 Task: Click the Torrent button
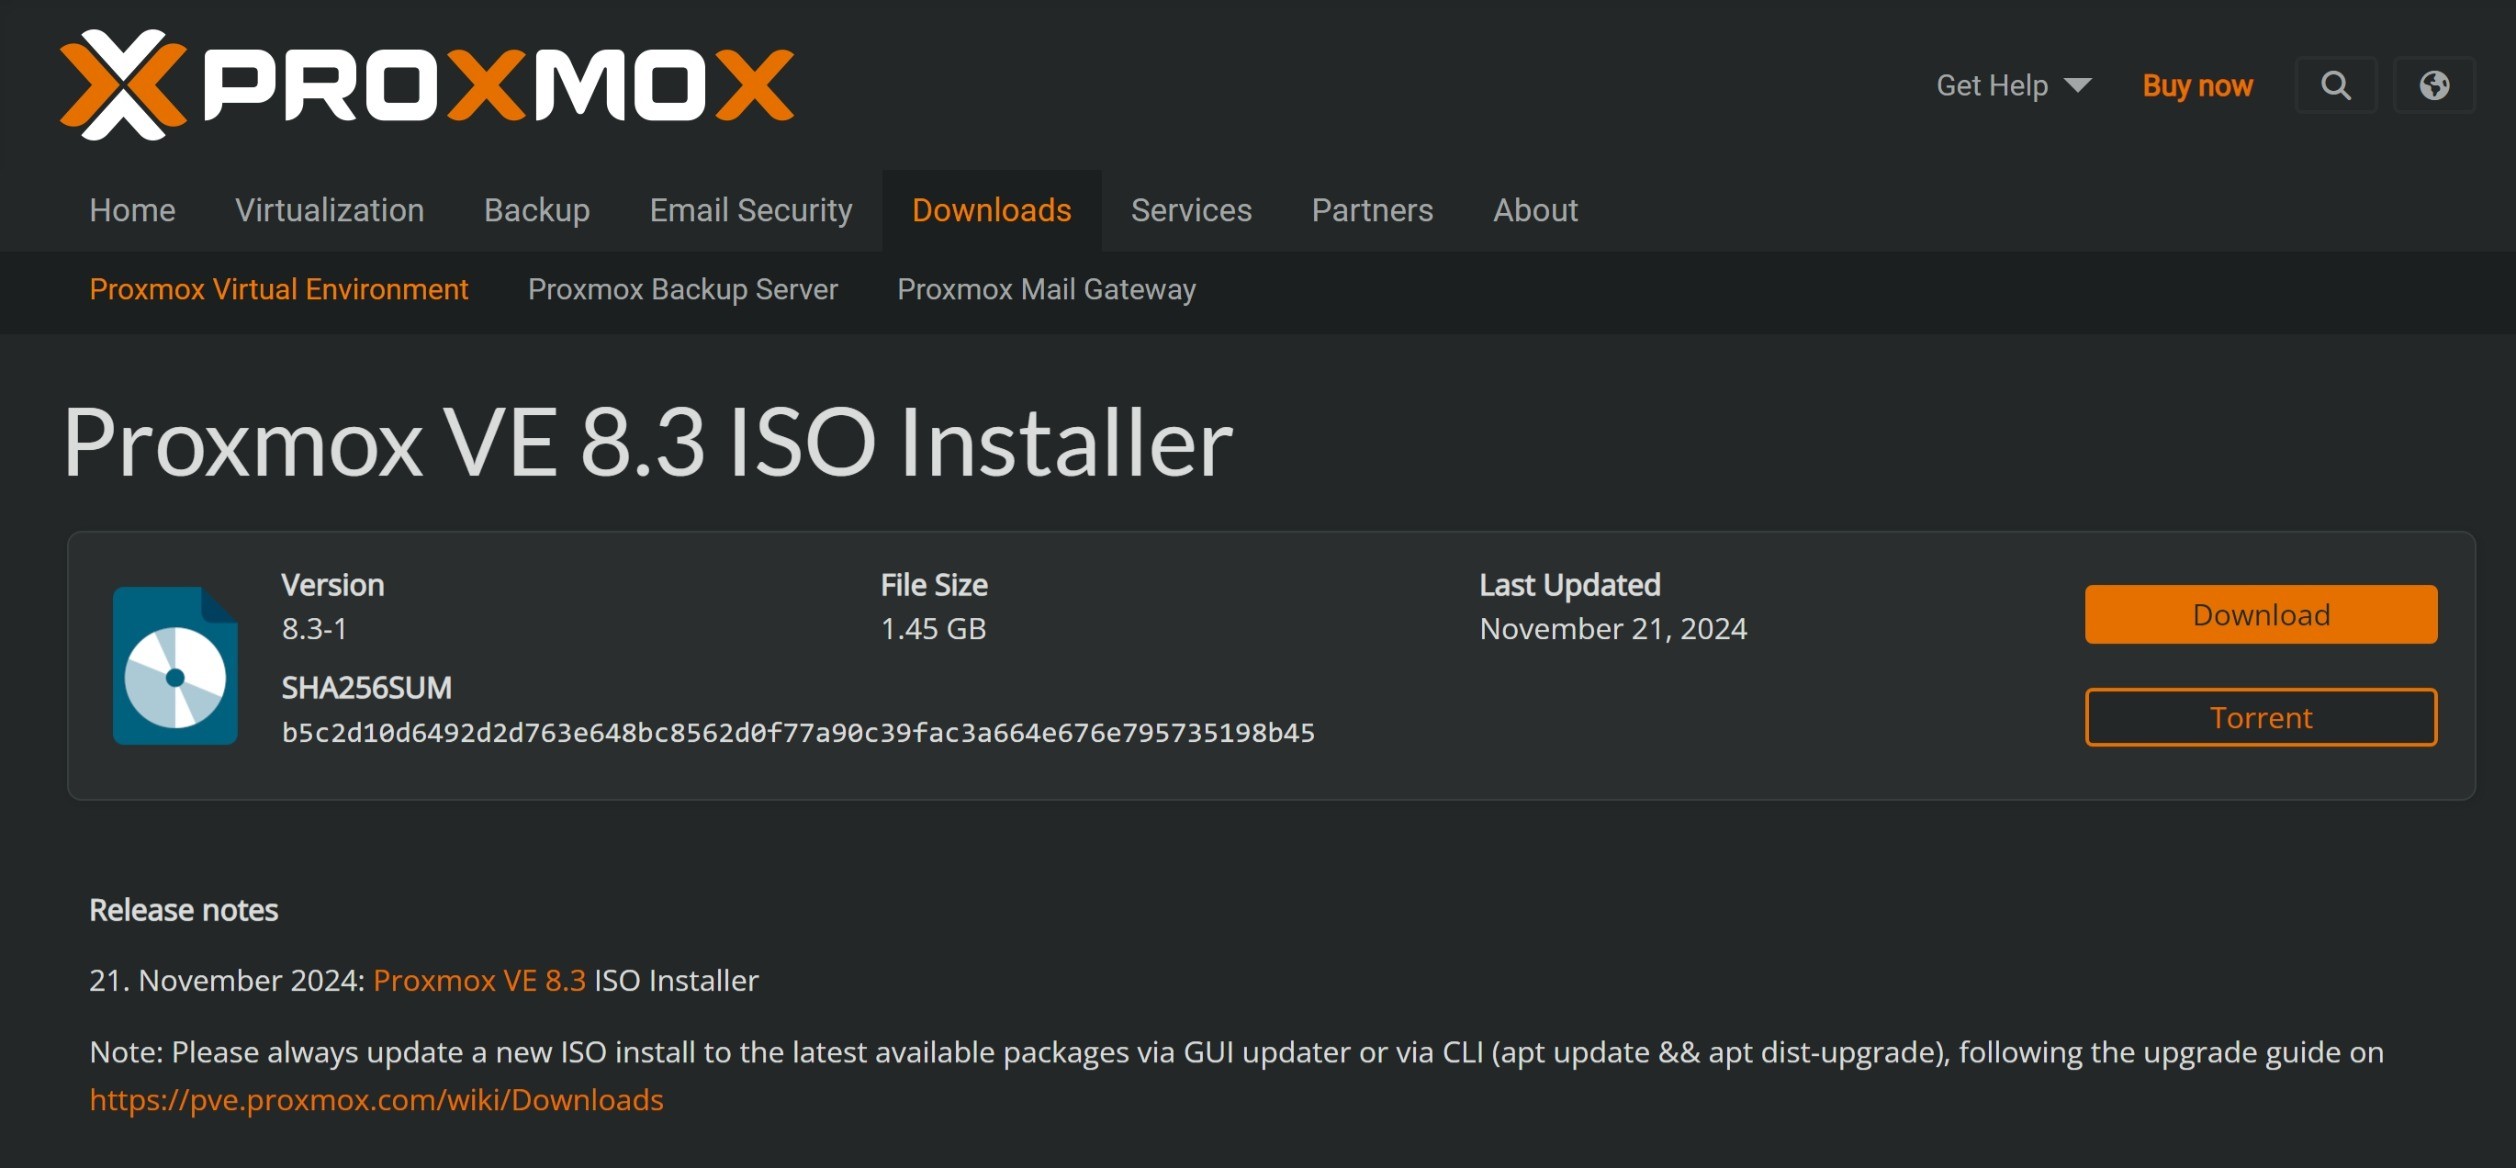tap(2260, 717)
